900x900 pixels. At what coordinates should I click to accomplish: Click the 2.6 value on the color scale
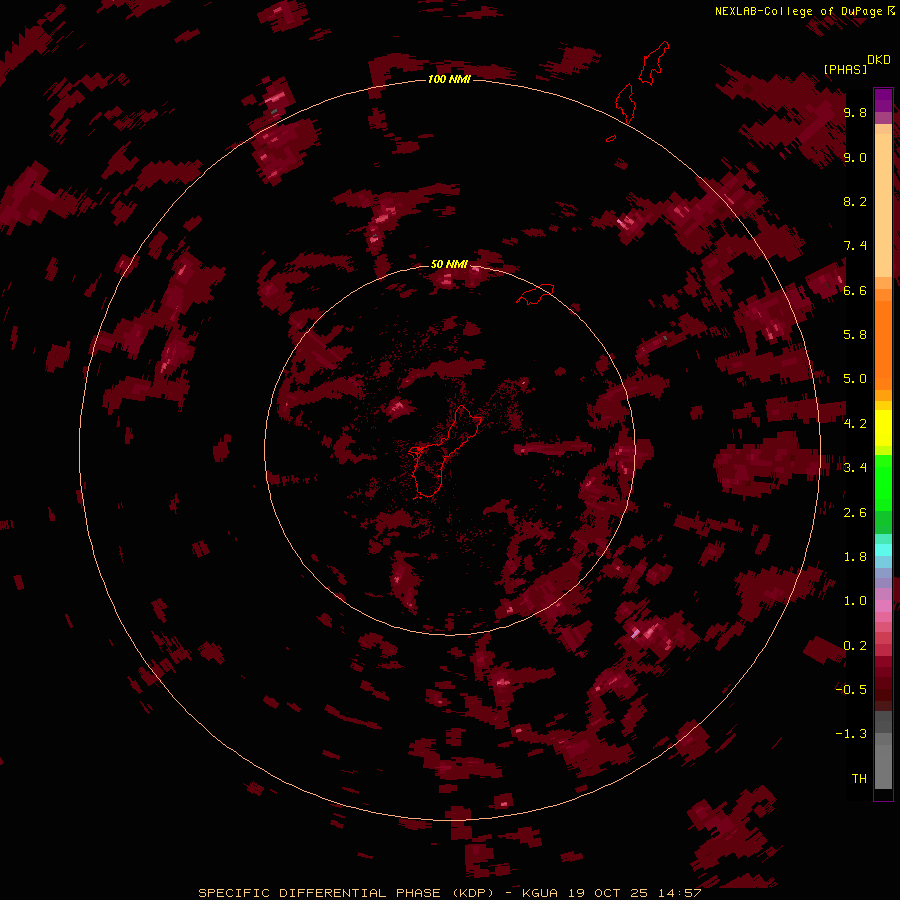(855, 512)
